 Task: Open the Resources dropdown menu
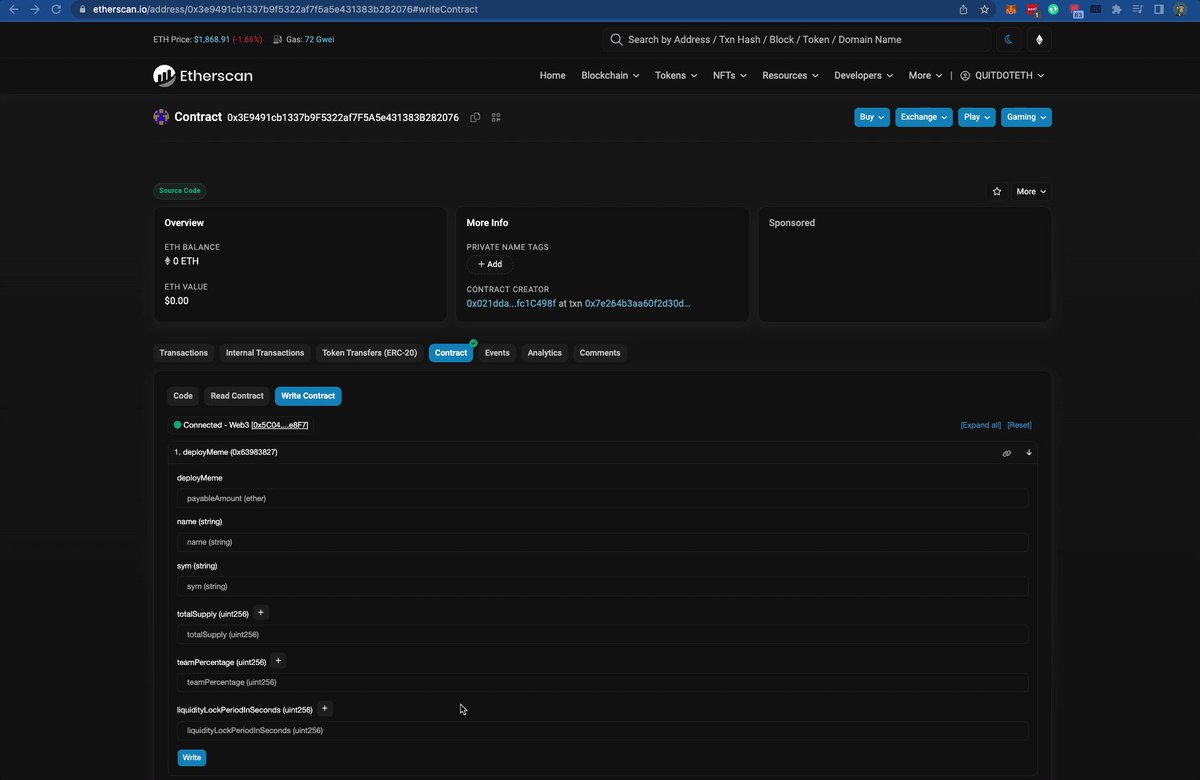790,75
